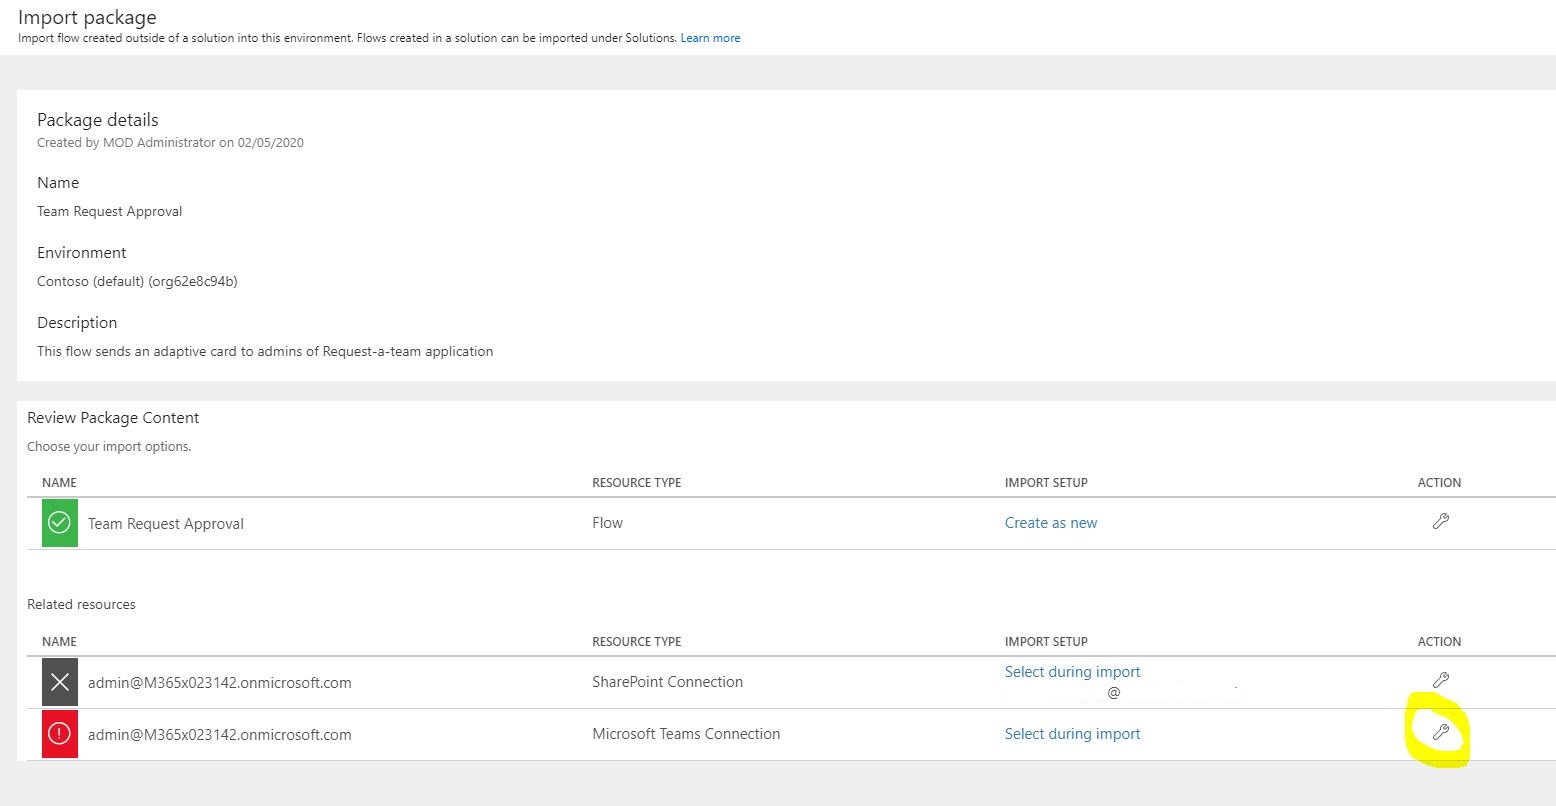Click the IMPORT SETUP column header
The height and width of the screenshot is (806, 1556).
pos(1046,482)
